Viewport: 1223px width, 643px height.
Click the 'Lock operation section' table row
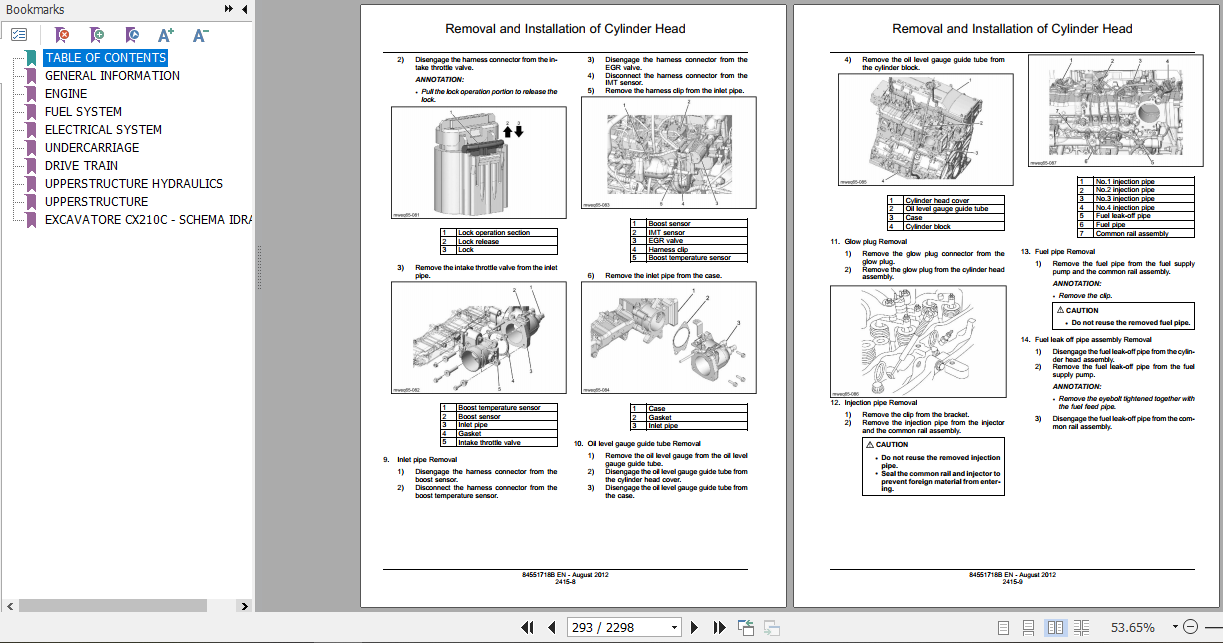coord(498,233)
